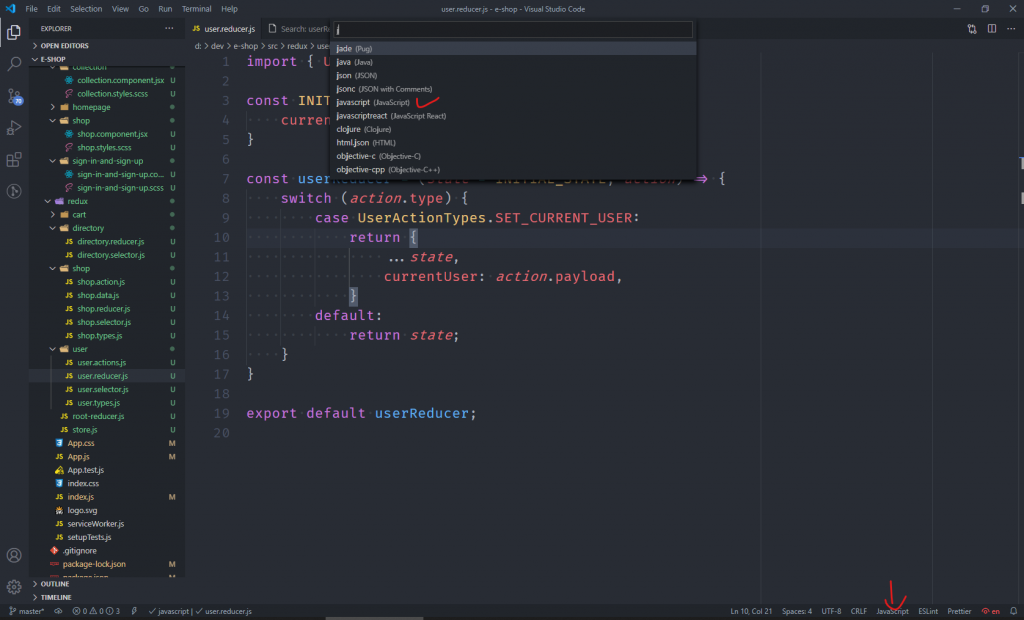Select json (JSON) language mode
Viewport: 1024px width, 620px height.
[513, 75]
